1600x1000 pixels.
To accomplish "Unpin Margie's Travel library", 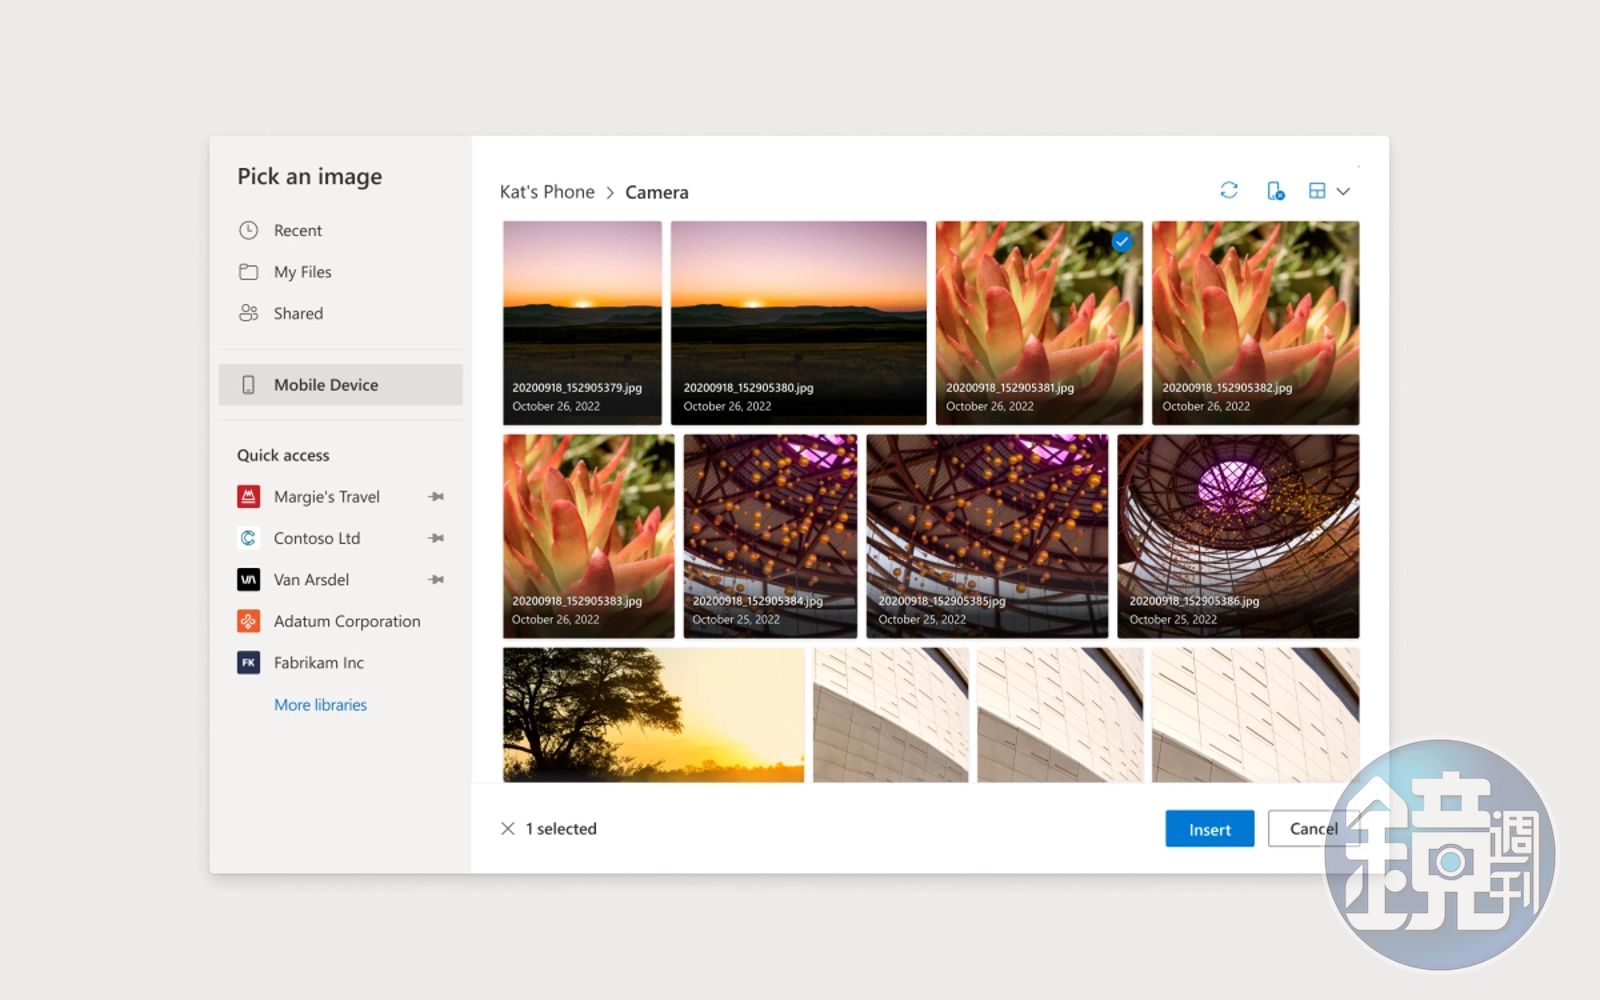I will point(436,497).
